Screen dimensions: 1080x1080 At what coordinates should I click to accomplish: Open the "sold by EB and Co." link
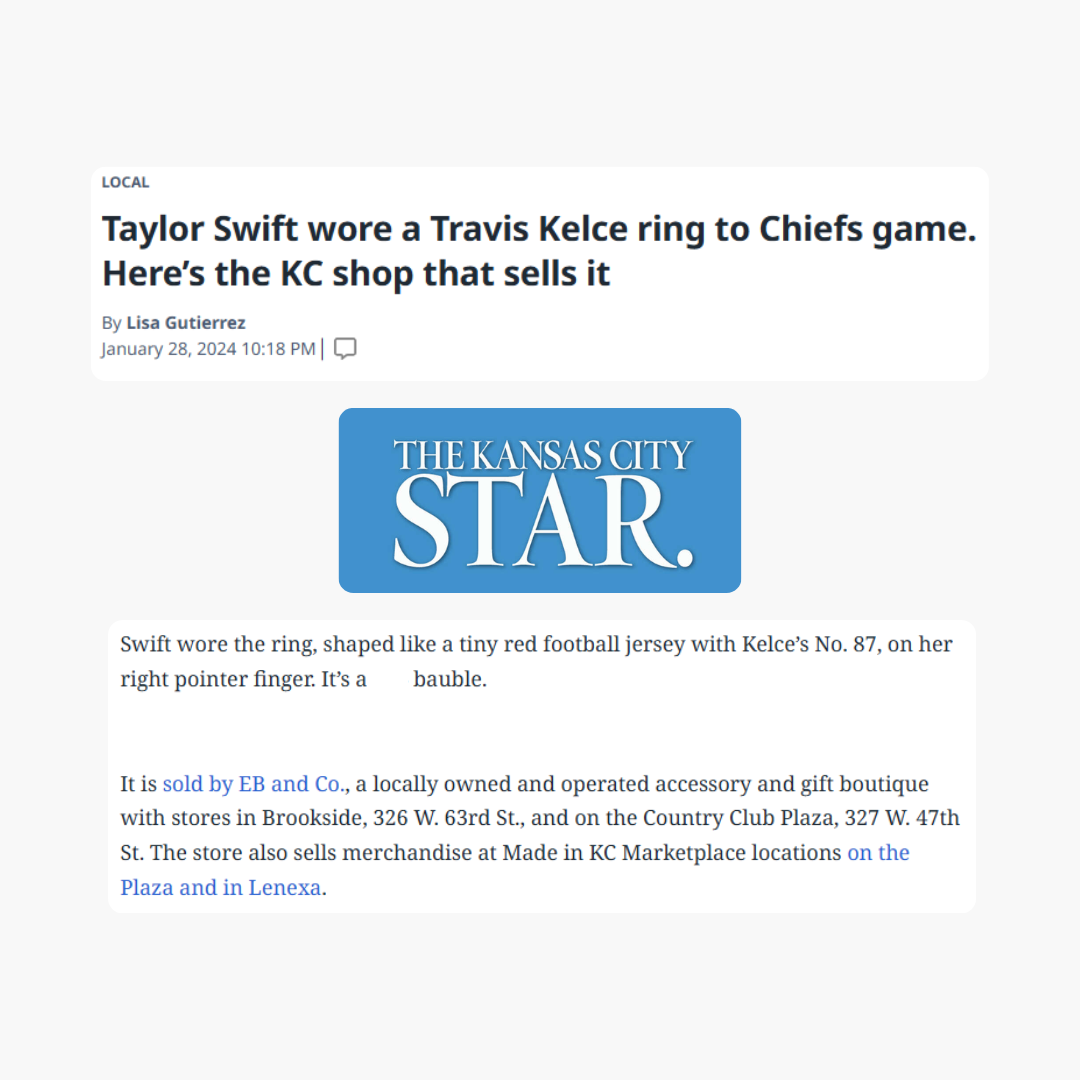pyautogui.click(x=253, y=784)
